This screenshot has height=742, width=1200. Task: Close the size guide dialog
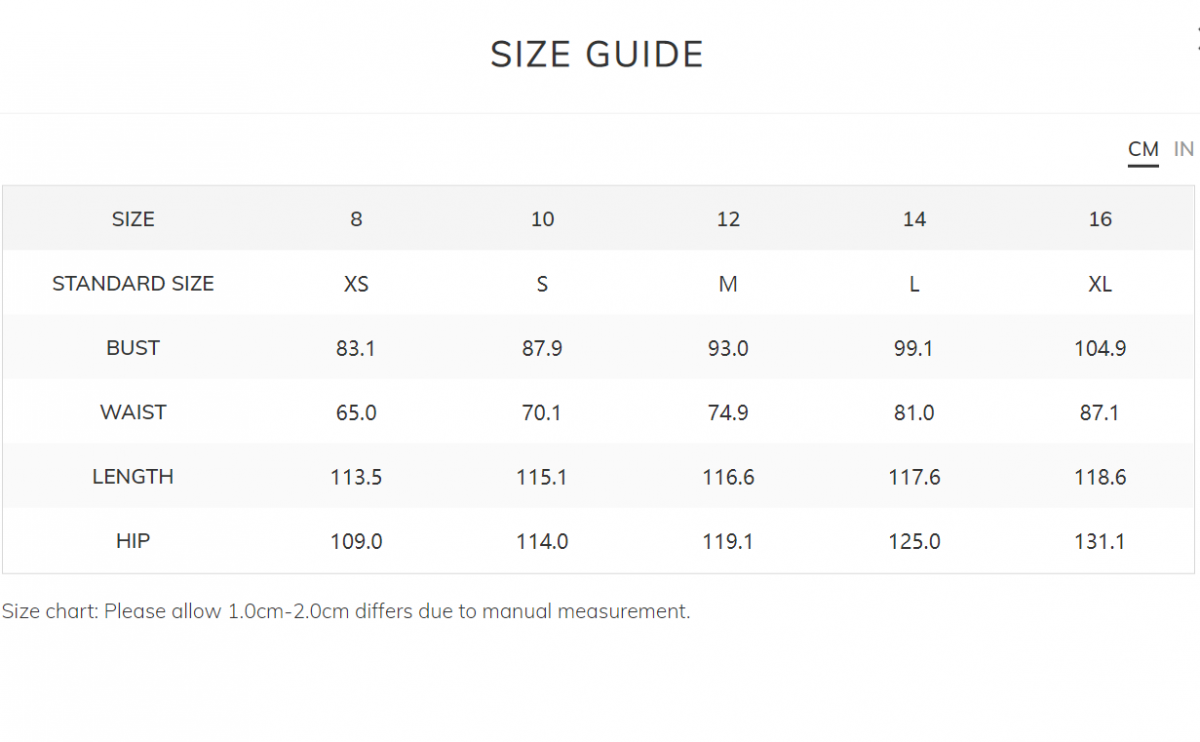(x=1197, y=40)
